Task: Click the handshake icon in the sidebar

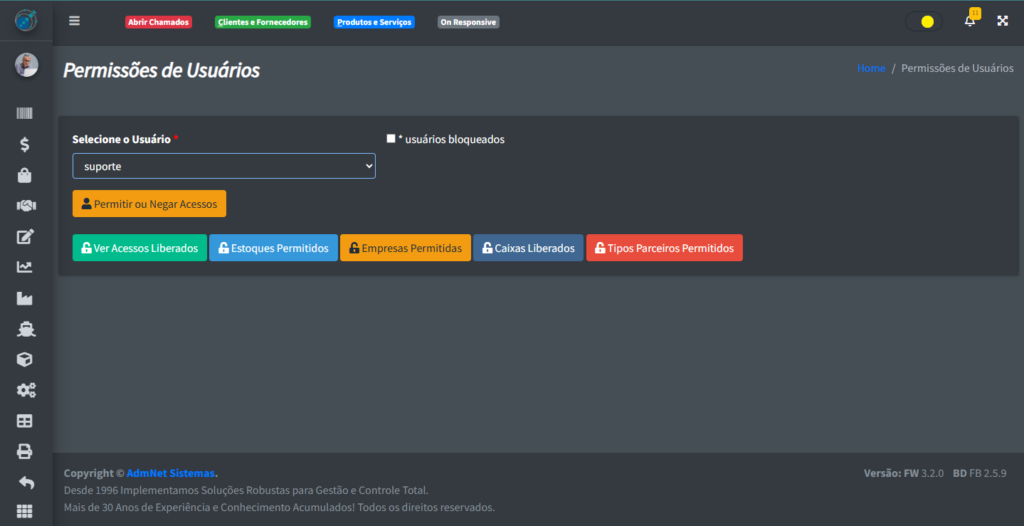Action: coord(25,206)
